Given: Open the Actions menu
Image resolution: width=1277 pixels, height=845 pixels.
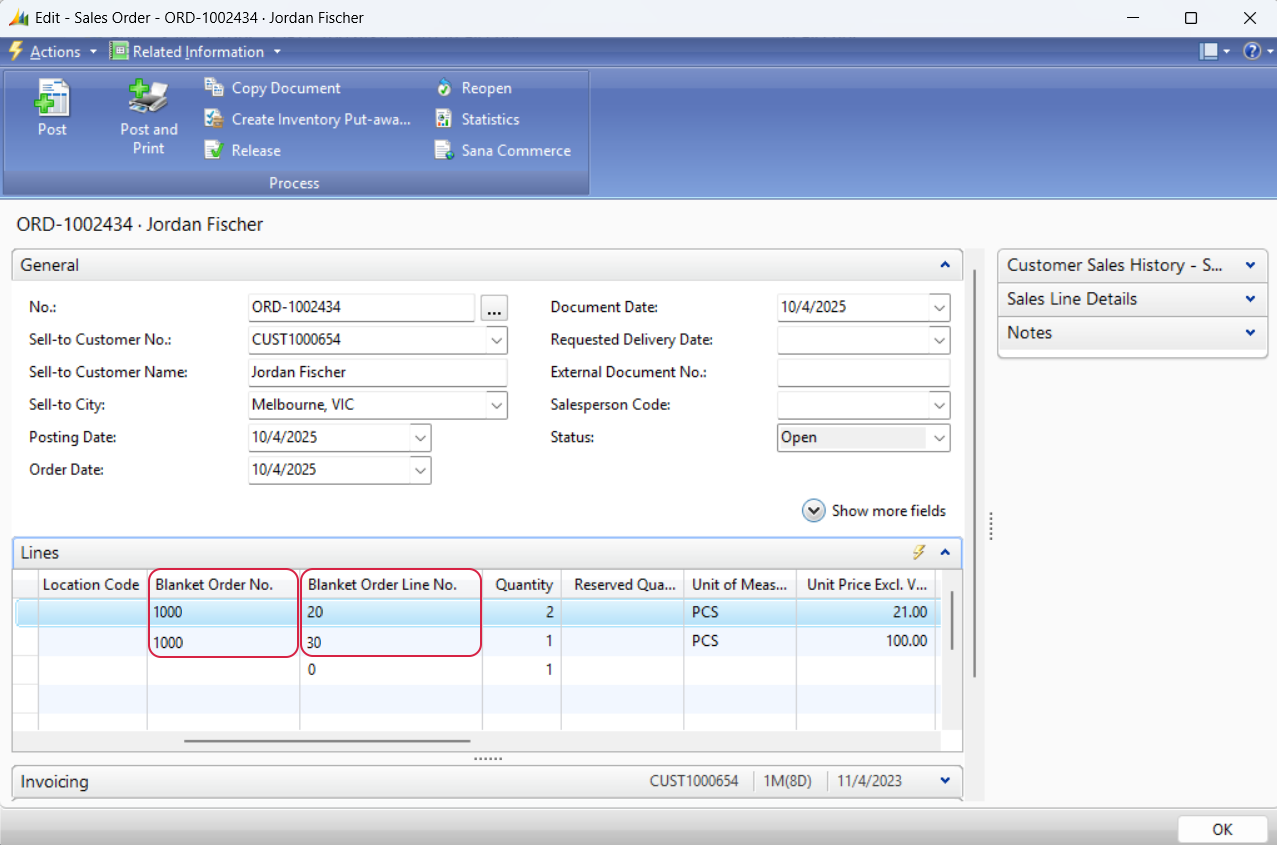Looking at the screenshot, I should [54, 51].
